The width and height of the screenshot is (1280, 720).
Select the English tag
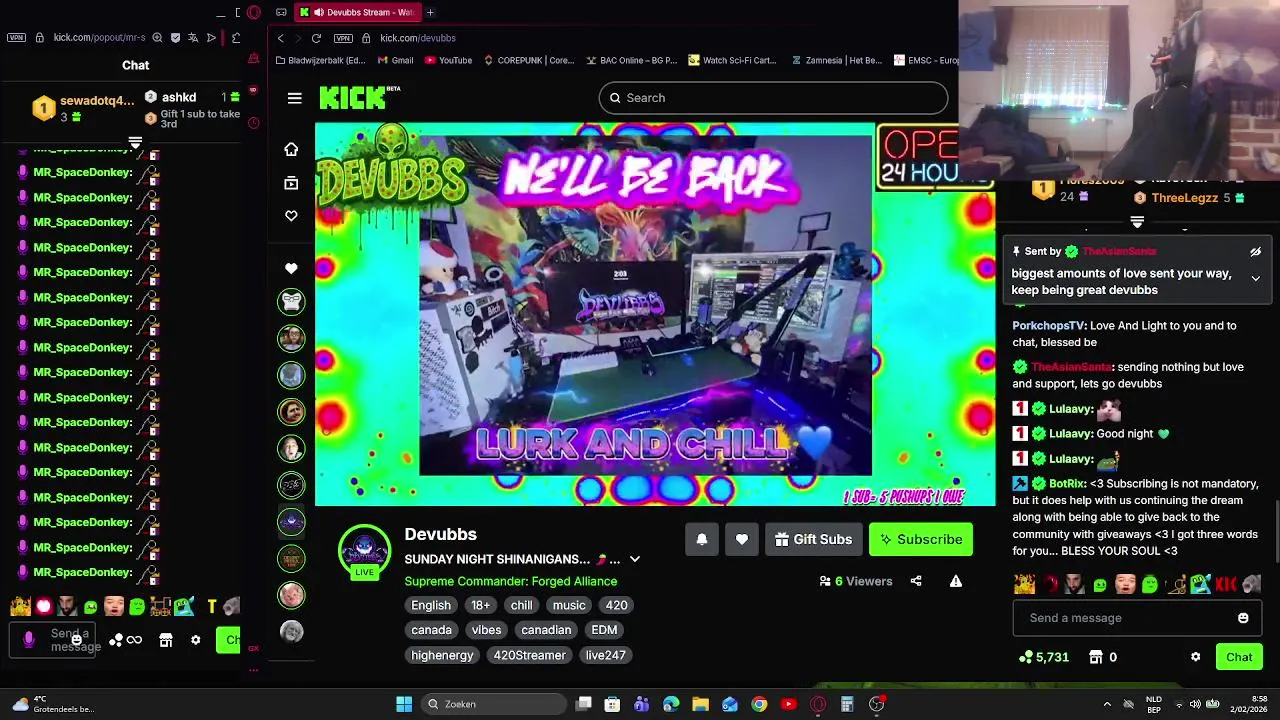click(x=431, y=605)
